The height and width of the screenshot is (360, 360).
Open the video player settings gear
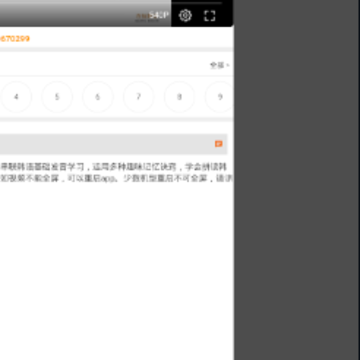point(185,15)
